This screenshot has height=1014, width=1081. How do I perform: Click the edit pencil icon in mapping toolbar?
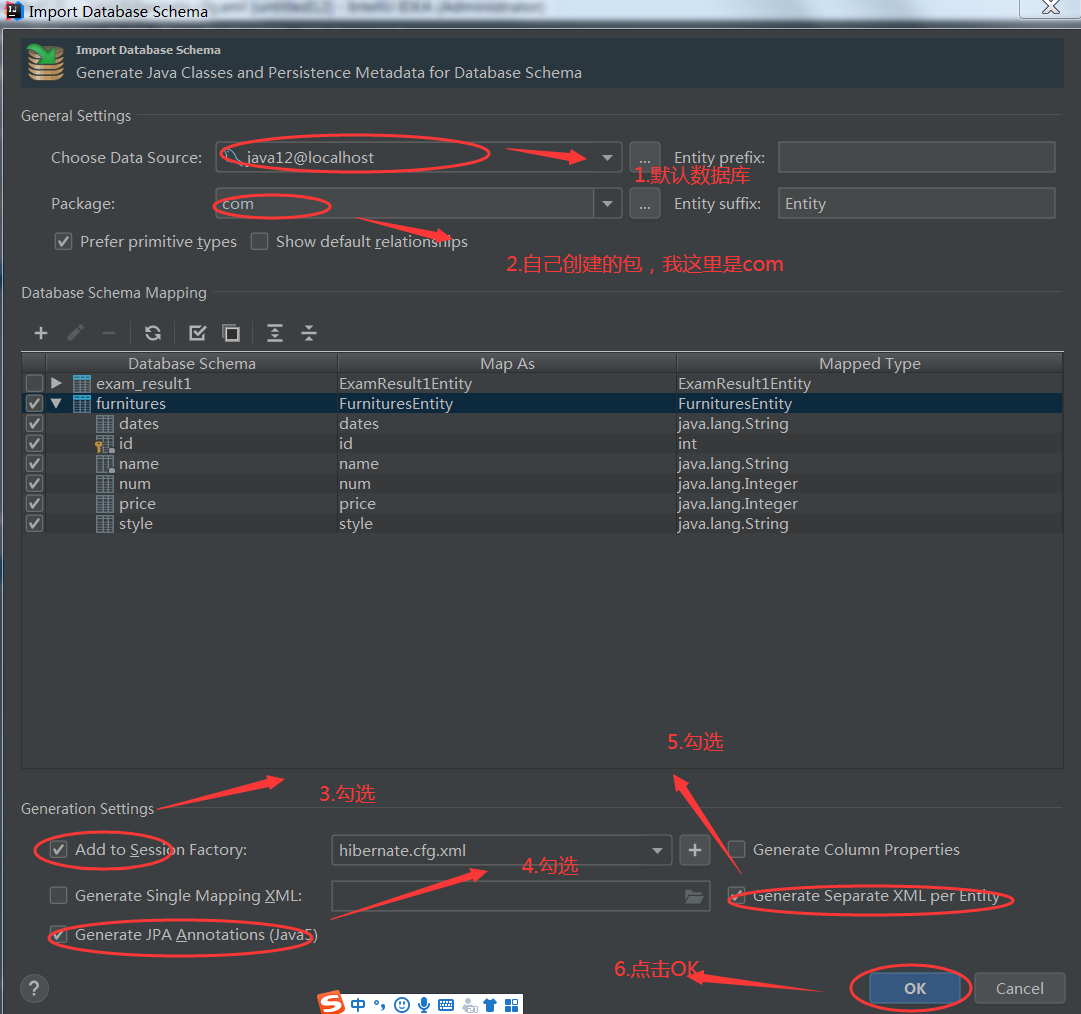click(x=75, y=334)
